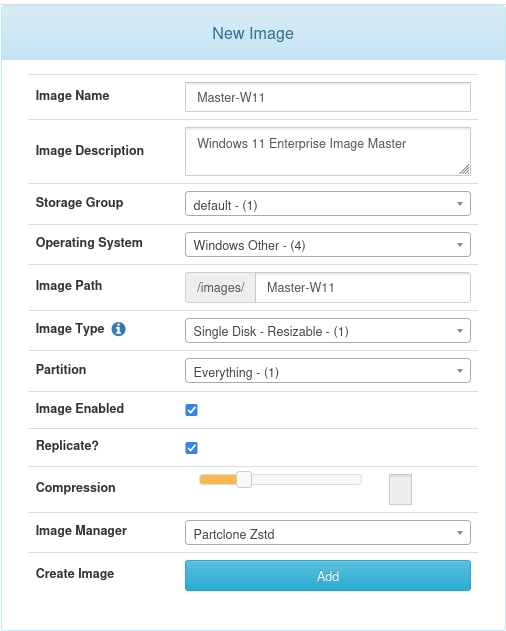Click the Image Path text field
This screenshot has height=631, width=506.
[x=363, y=287]
